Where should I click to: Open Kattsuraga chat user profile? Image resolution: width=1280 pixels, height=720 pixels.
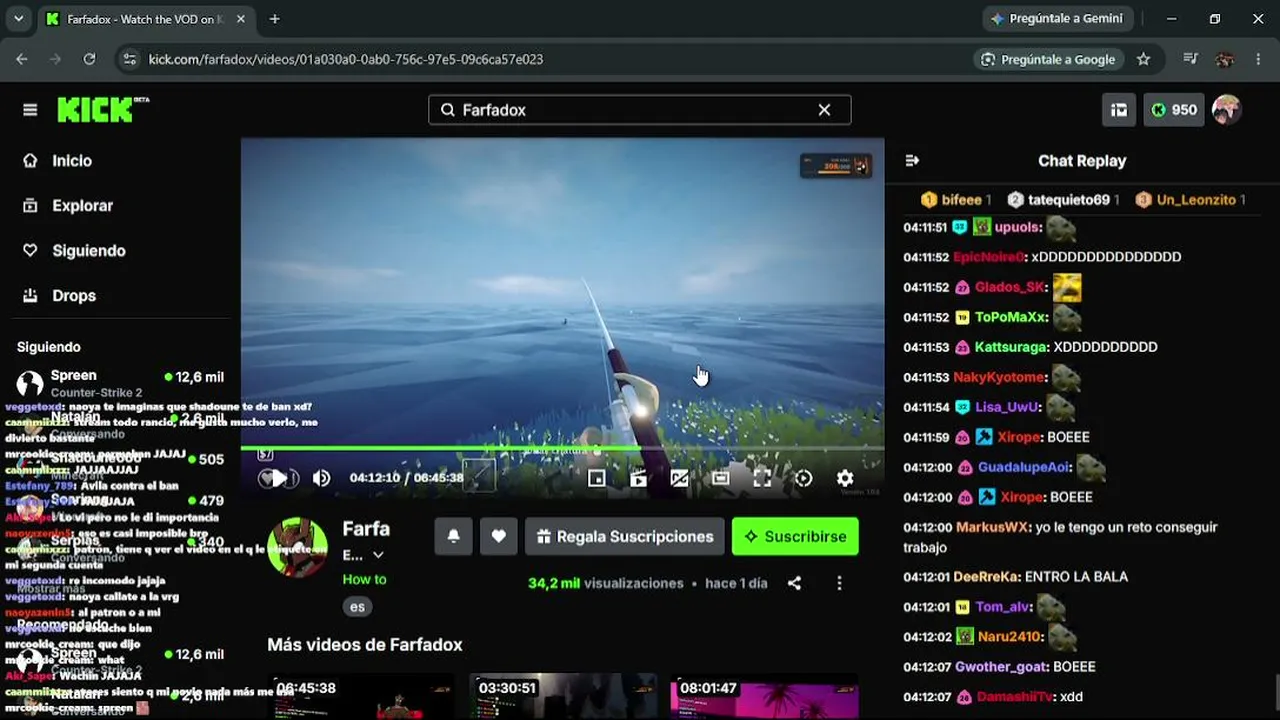(1011, 347)
